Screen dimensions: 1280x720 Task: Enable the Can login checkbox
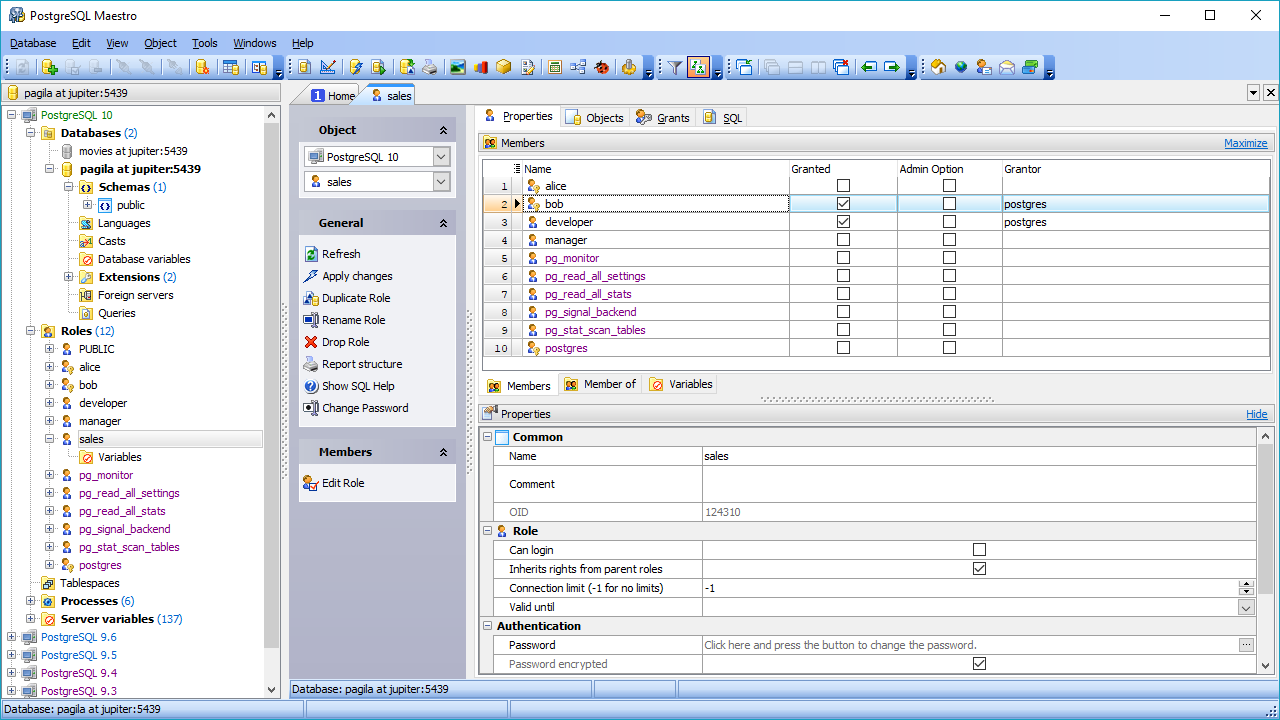click(979, 550)
